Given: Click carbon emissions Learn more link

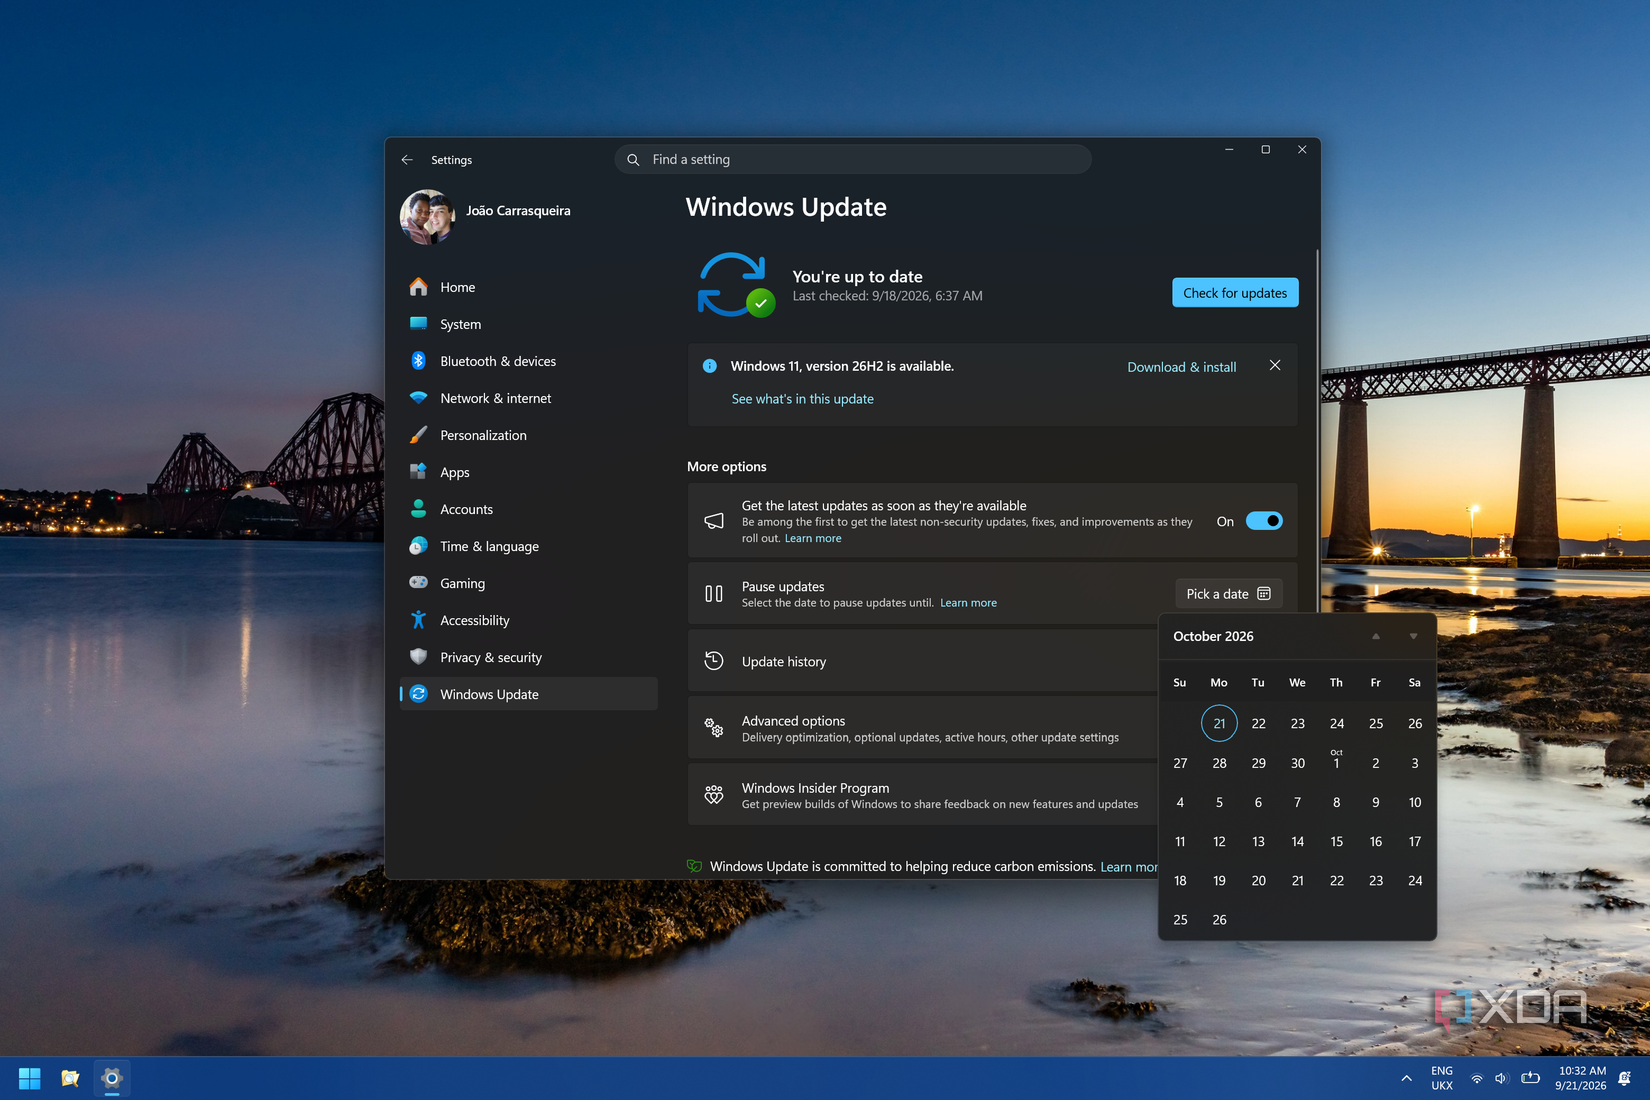Looking at the screenshot, I should pos(1129,867).
